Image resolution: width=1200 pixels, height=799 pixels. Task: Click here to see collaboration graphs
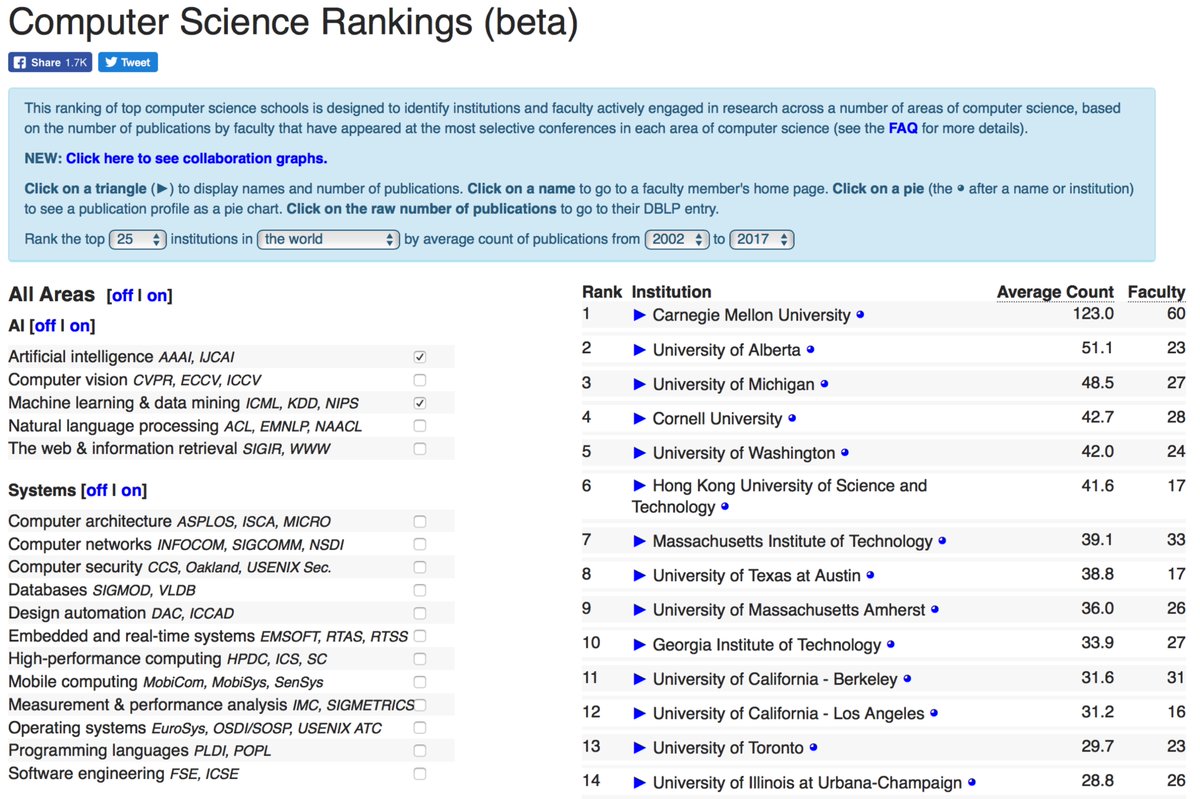point(196,158)
